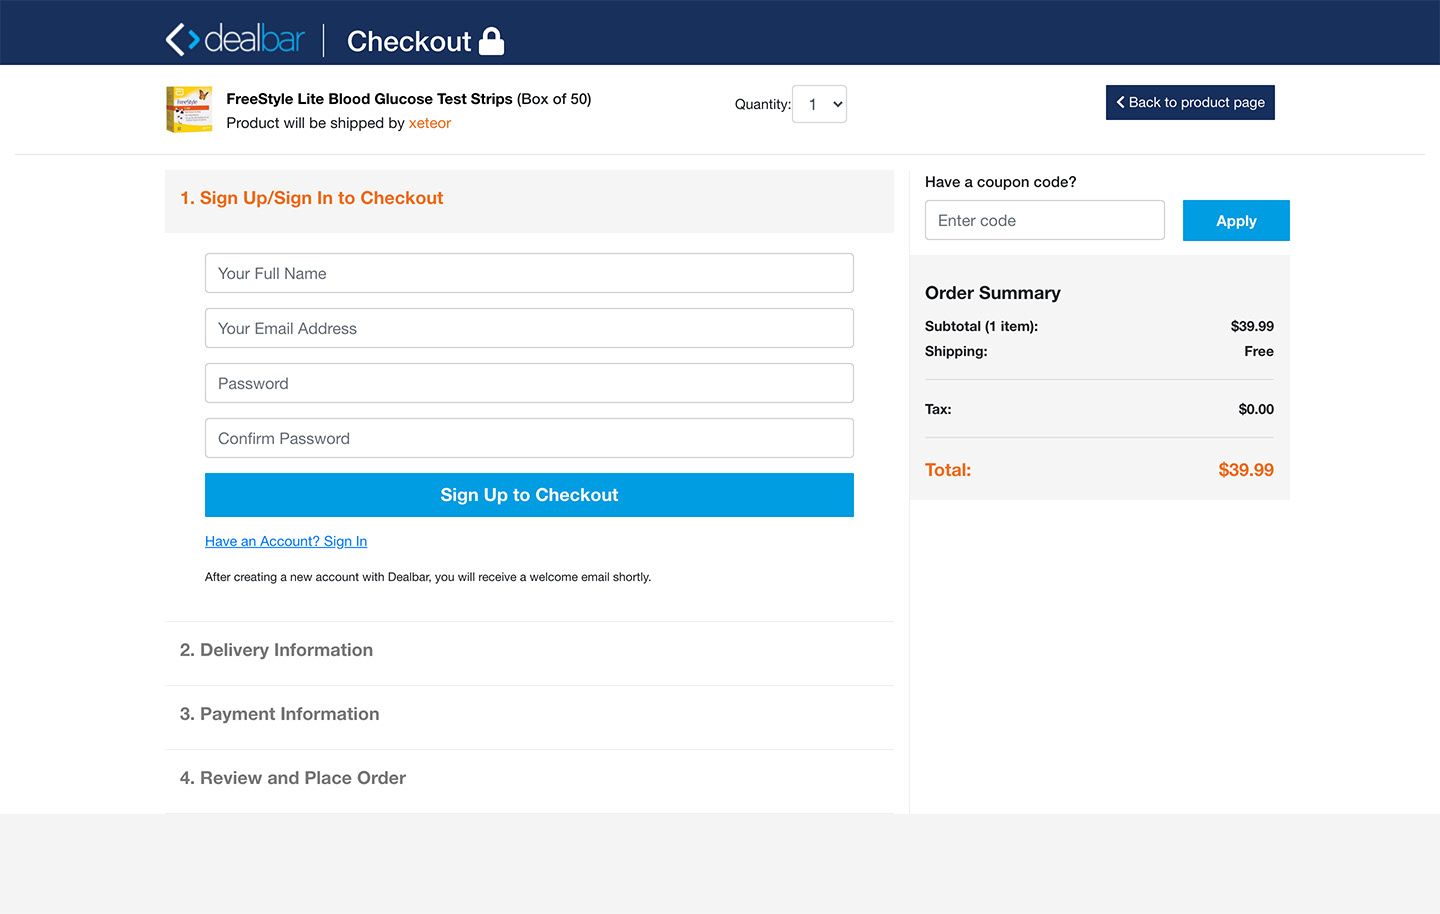This screenshot has width=1440, height=914.
Task: Click the 'Have a coupon code?' label
Action: tap(1000, 182)
